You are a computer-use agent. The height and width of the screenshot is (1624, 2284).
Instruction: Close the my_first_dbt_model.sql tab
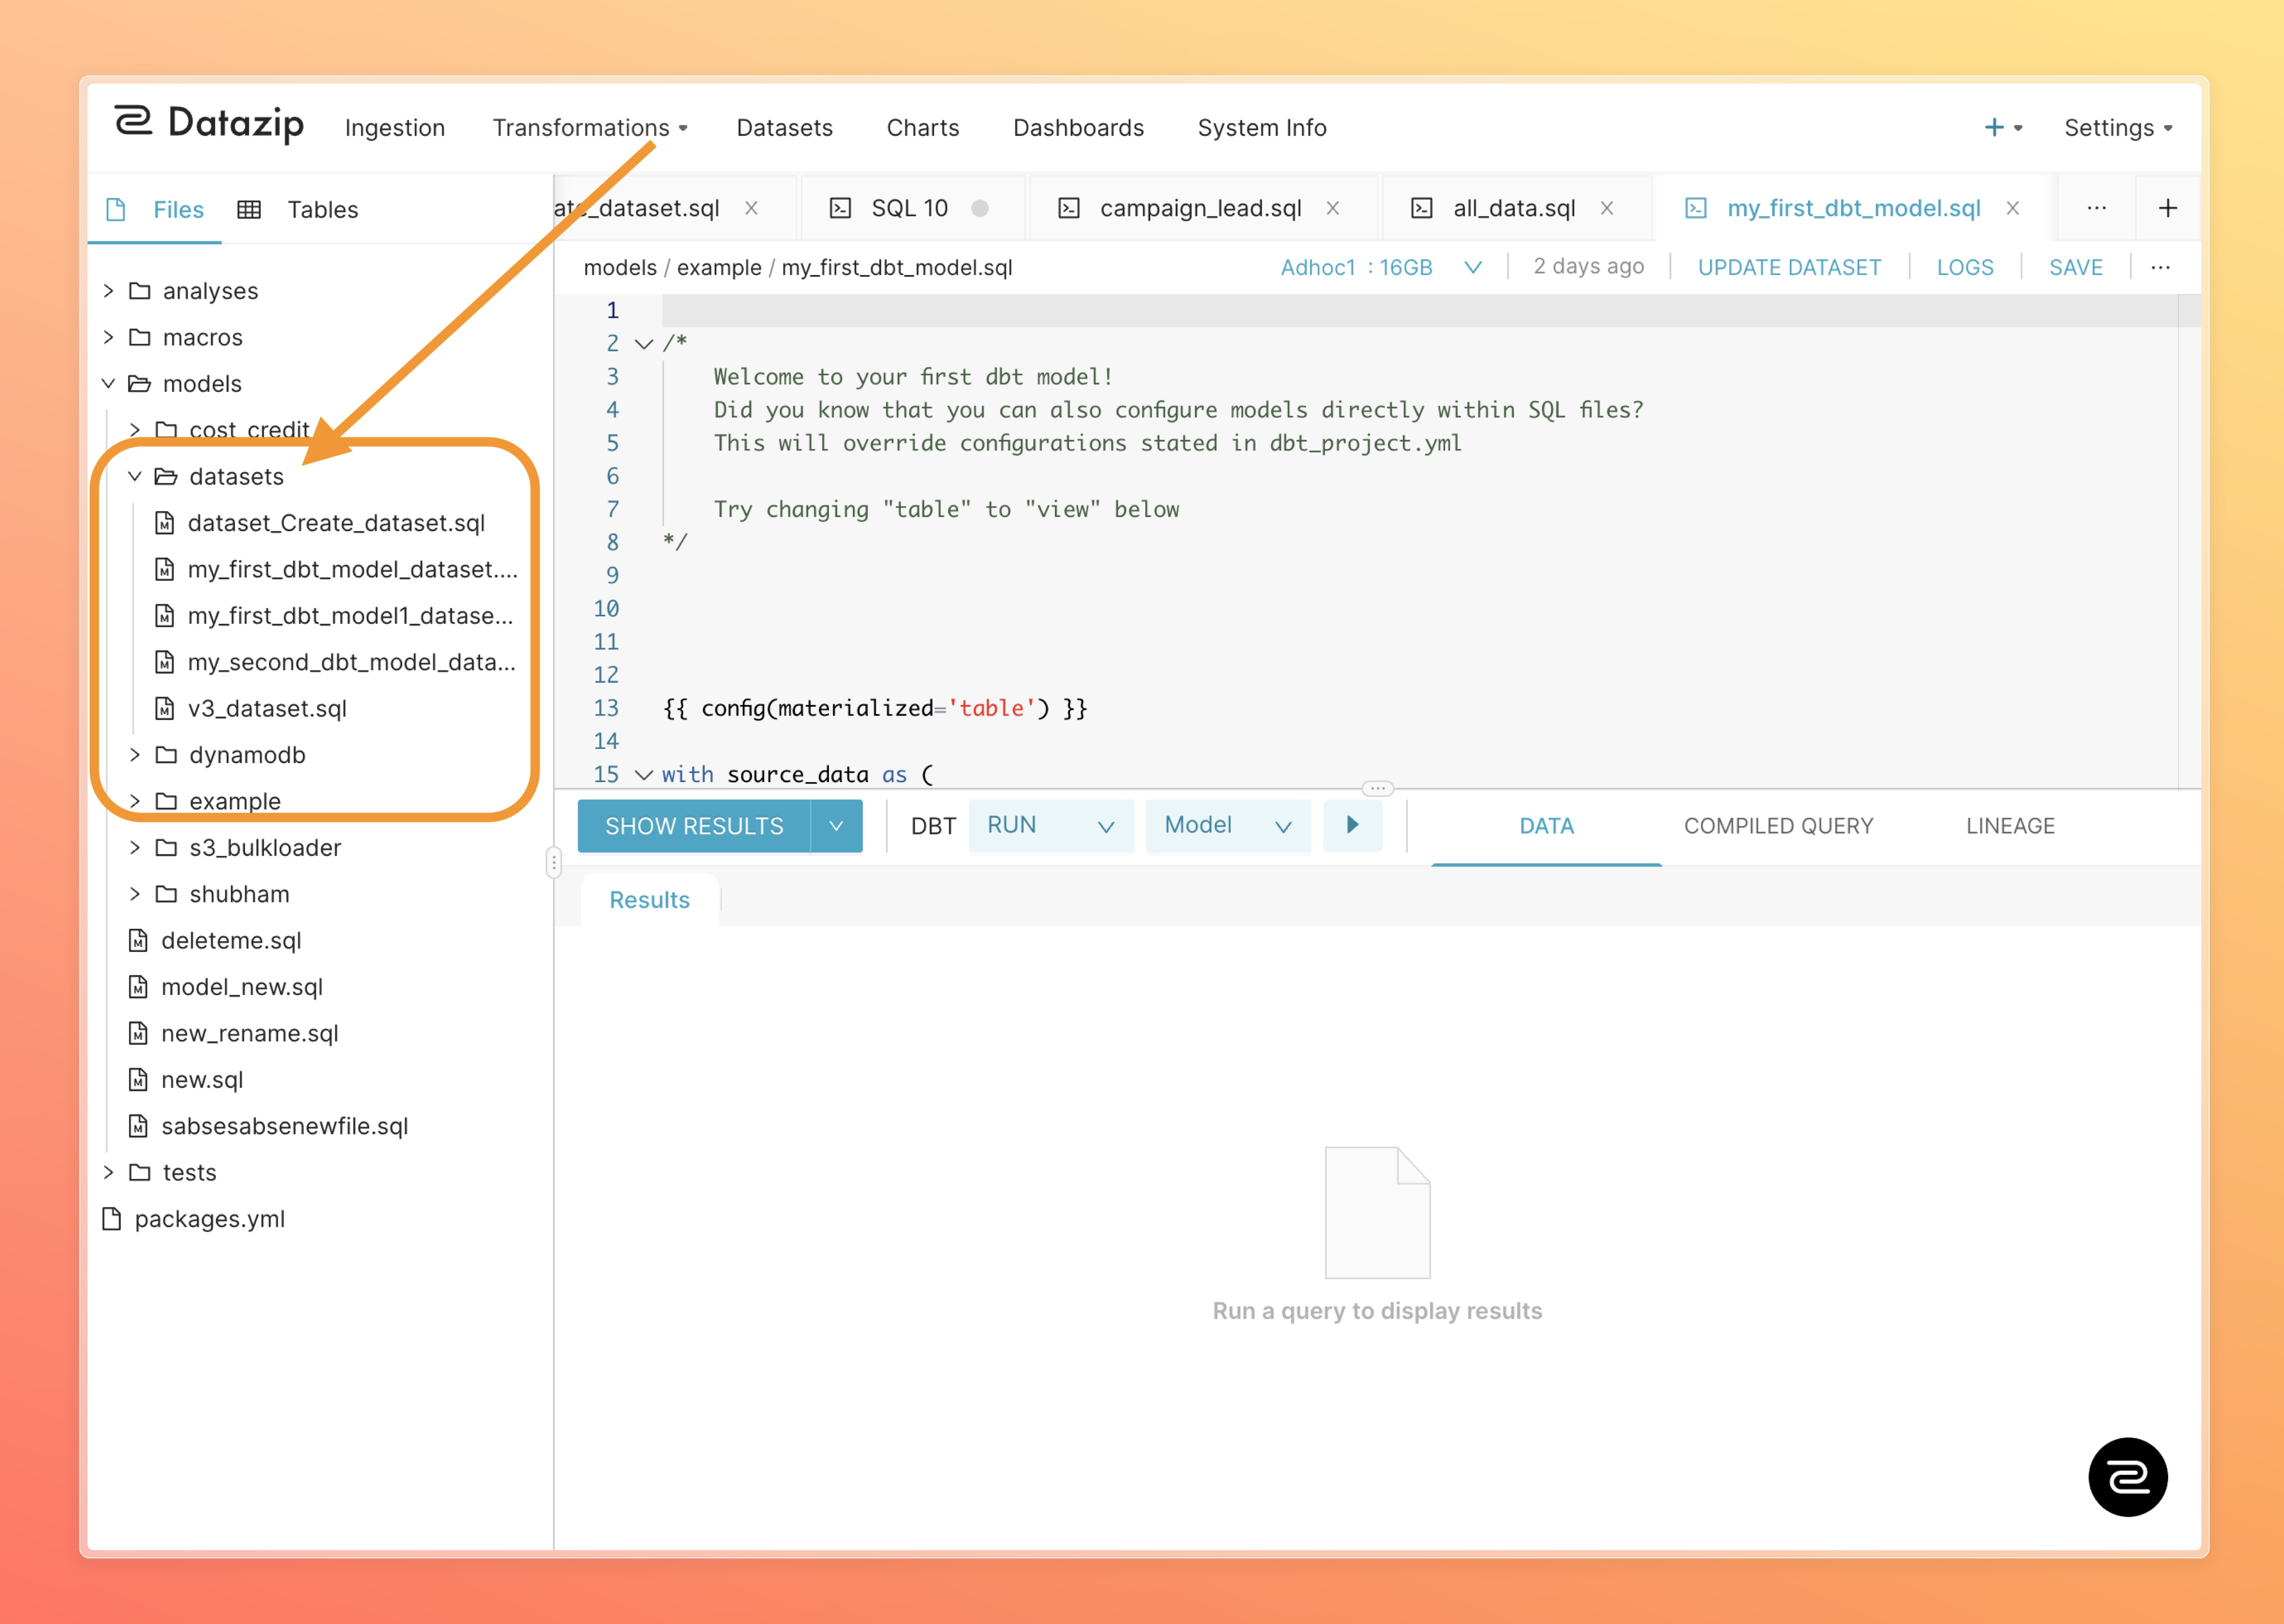(x=2012, y=208)
